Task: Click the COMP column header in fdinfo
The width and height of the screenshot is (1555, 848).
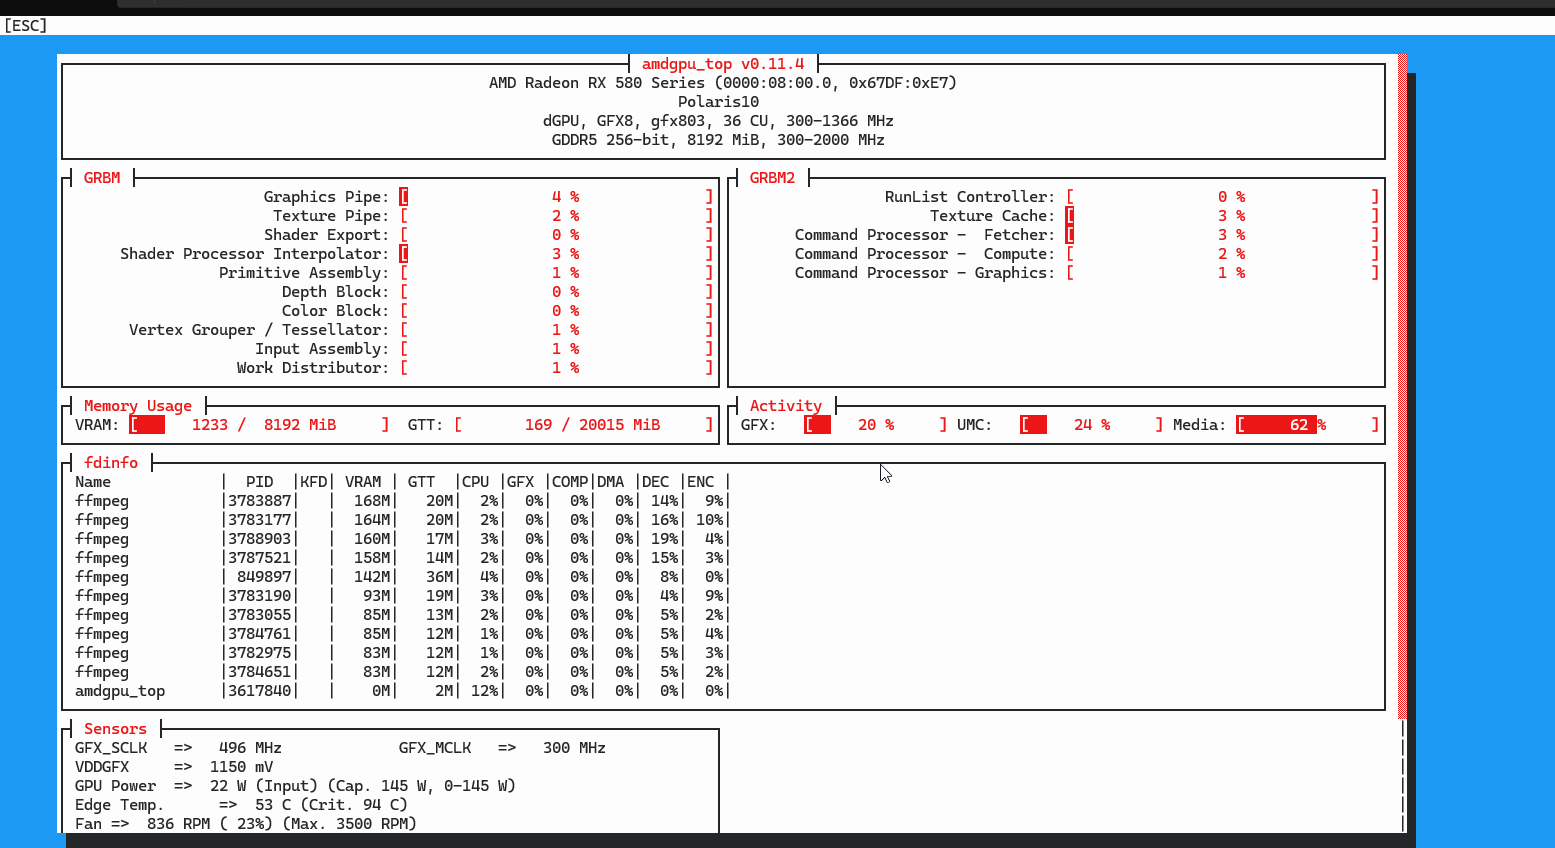Action: [570, 482]
